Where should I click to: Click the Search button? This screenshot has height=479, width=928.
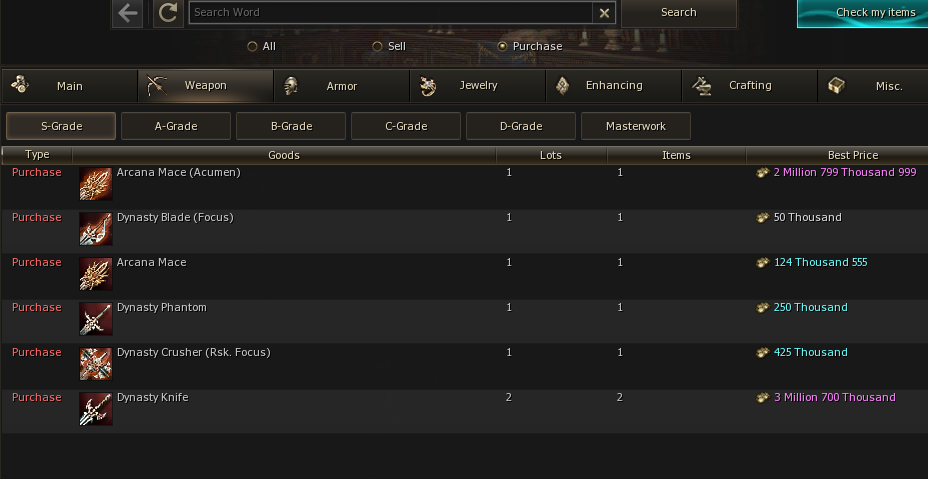tap(678, 13)
